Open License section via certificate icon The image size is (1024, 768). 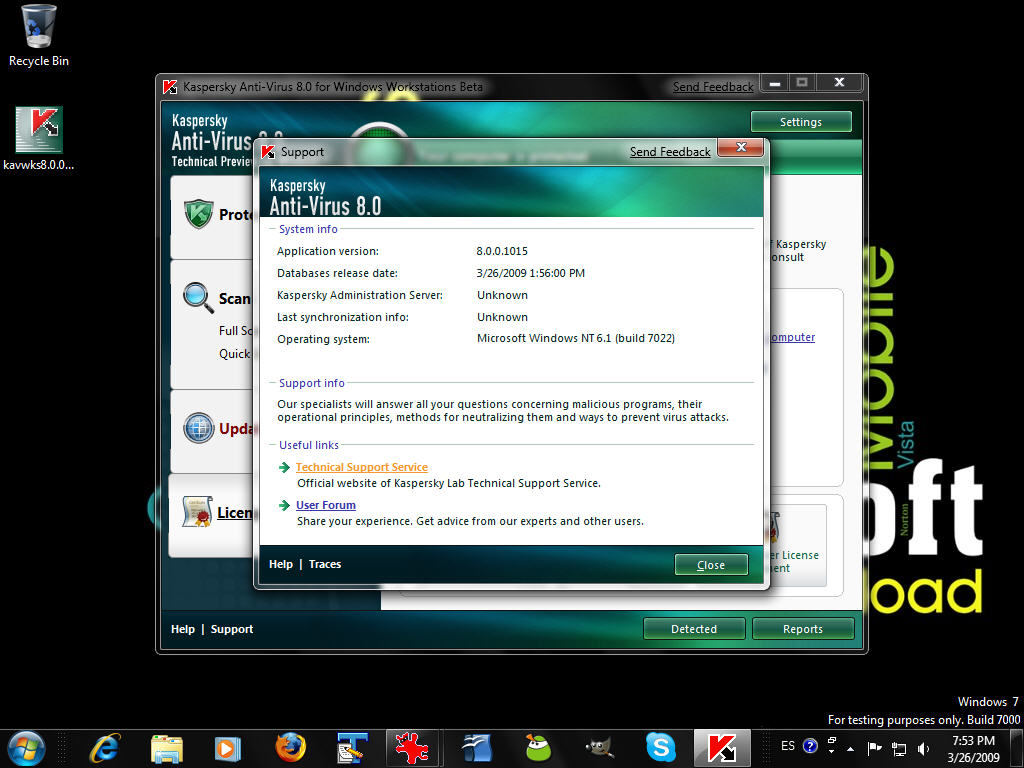(196, 511)
